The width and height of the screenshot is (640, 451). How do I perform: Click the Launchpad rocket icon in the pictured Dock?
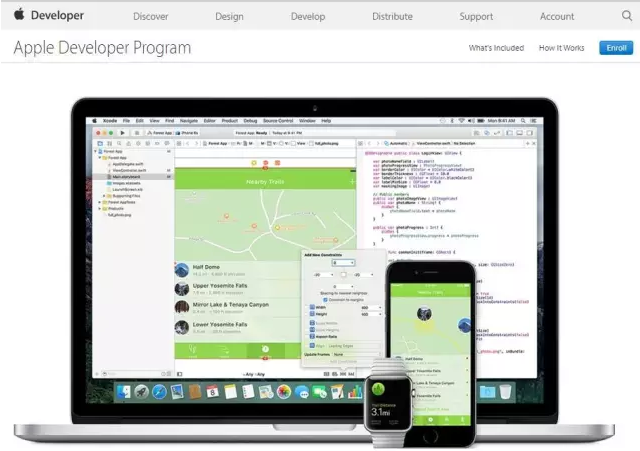141,392
